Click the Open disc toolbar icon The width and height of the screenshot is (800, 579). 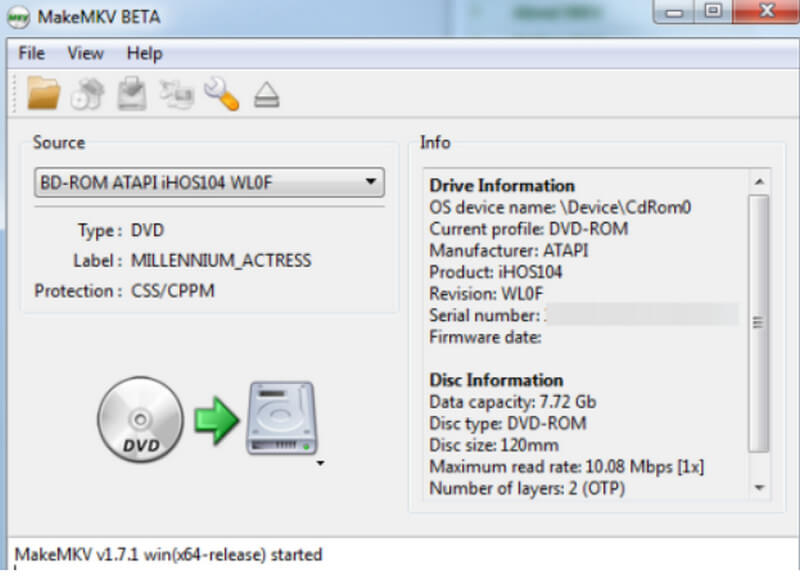88,94
